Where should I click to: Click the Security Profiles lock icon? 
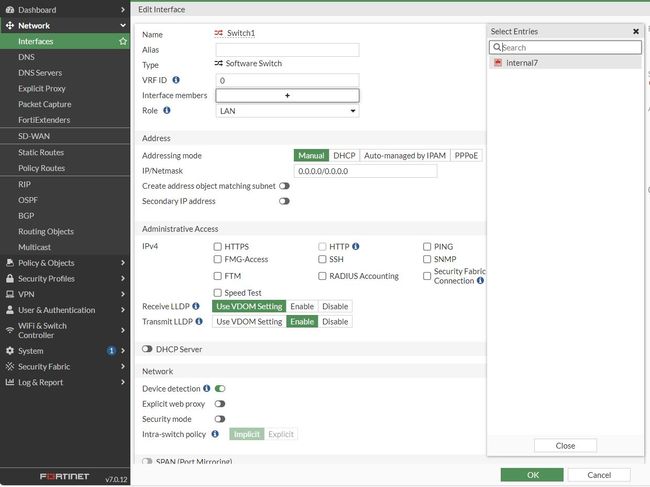[x=10, y=279]
